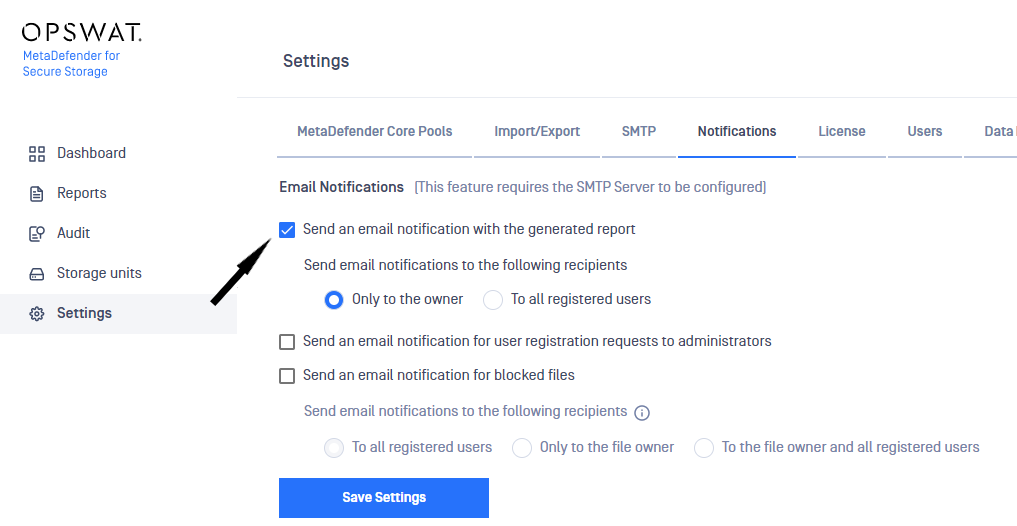
Task: Click the Reports document icon
Action: 37,194
